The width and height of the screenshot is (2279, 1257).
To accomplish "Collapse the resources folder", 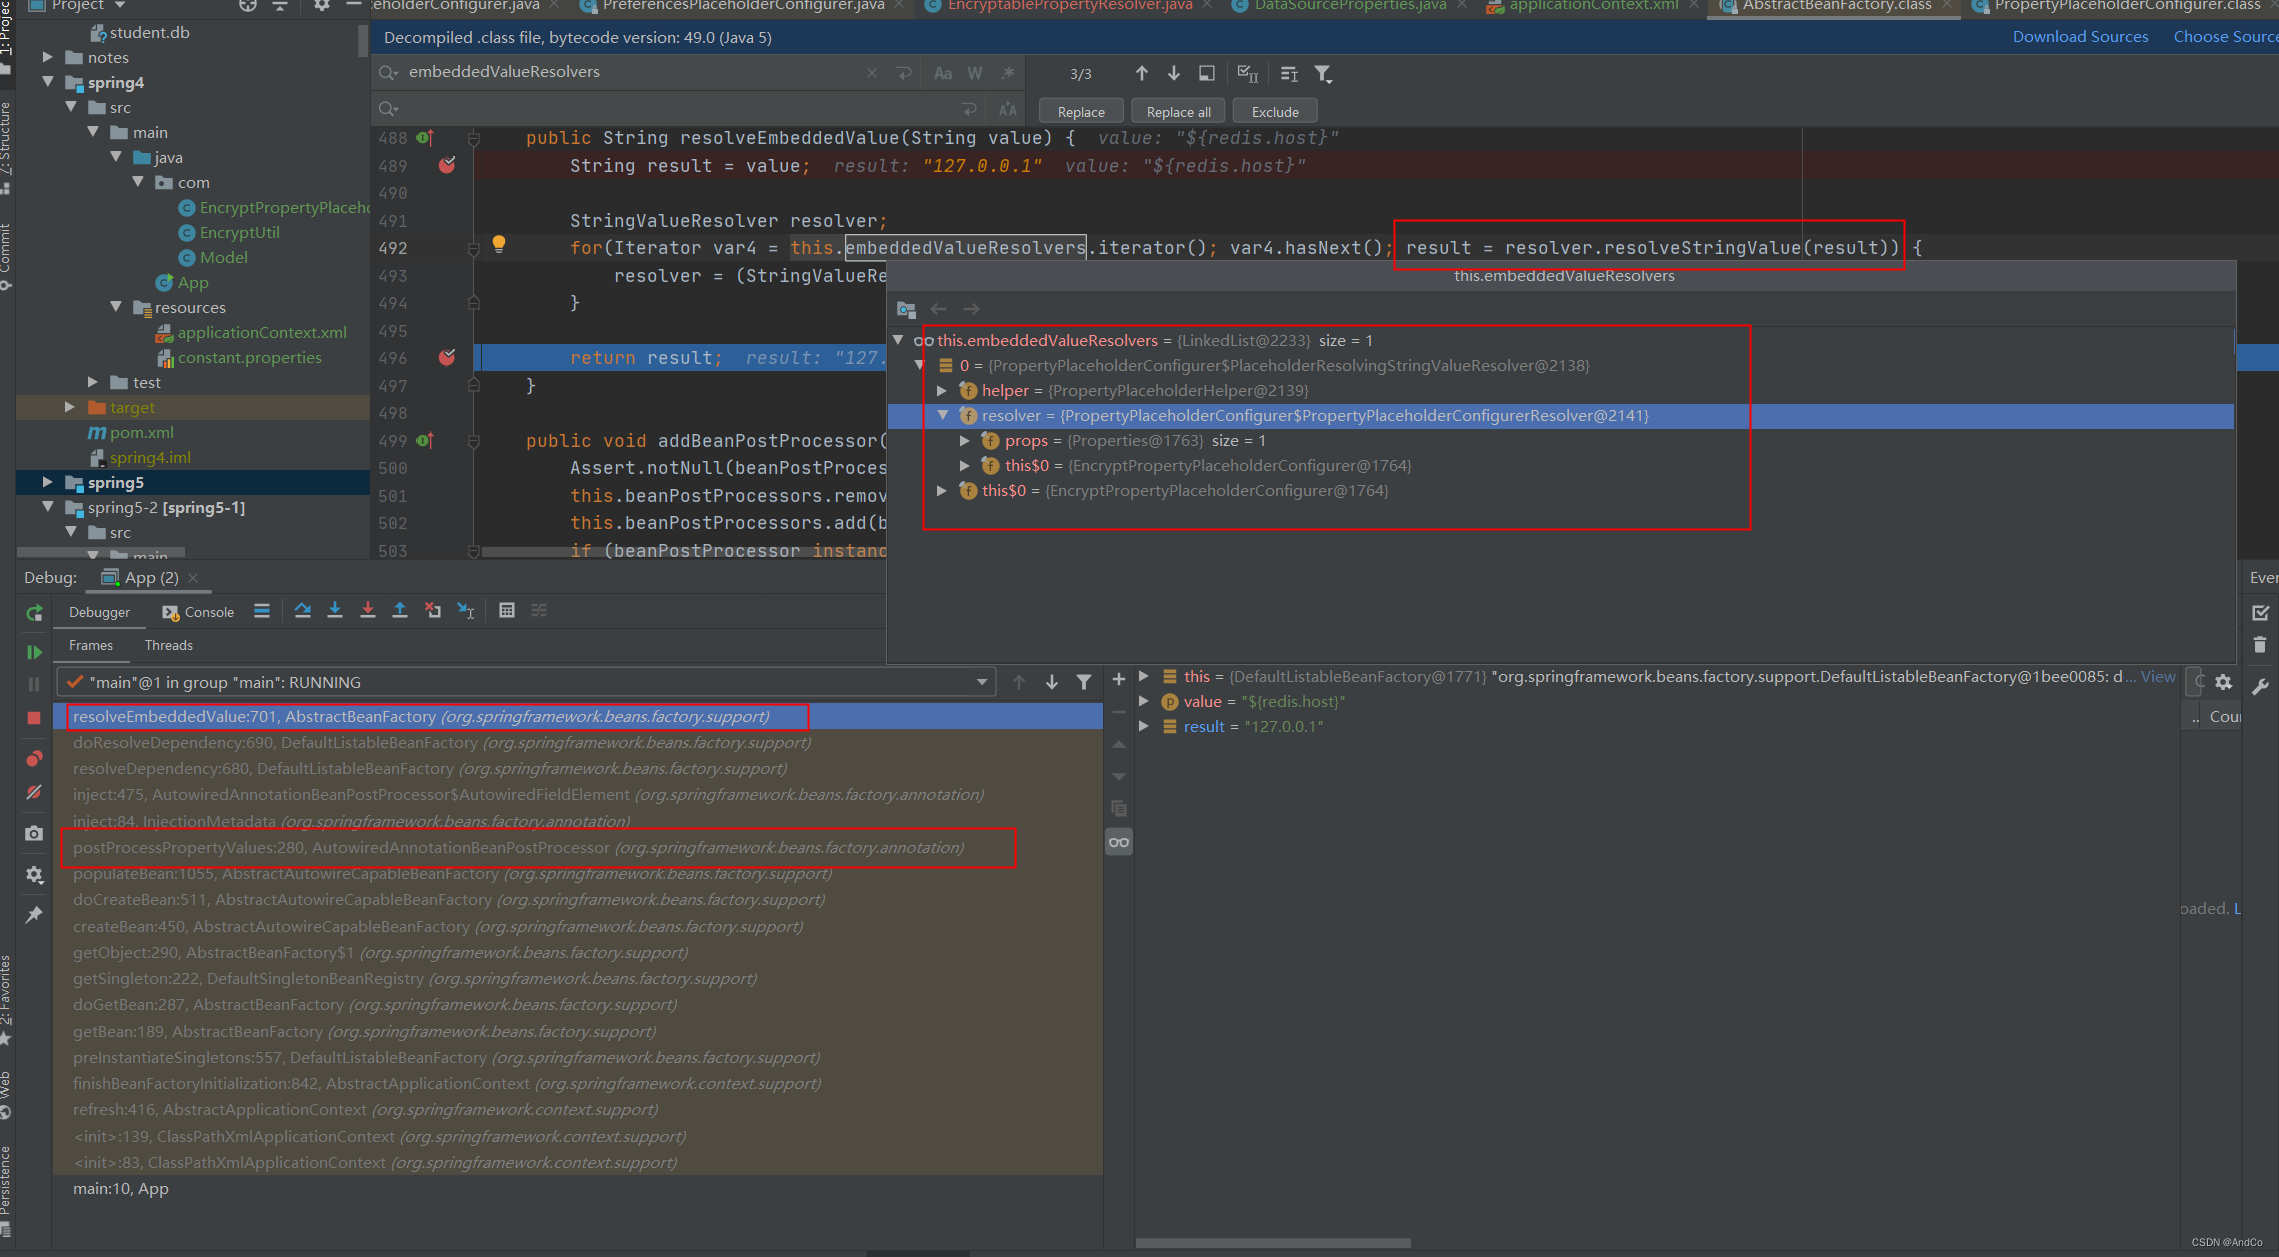I will tap(116, 307).
